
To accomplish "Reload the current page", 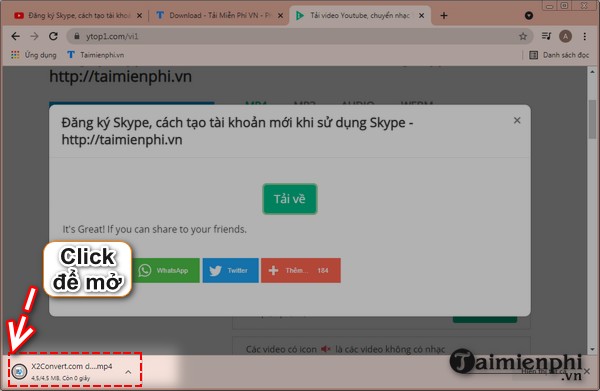I will pos(53,36).
